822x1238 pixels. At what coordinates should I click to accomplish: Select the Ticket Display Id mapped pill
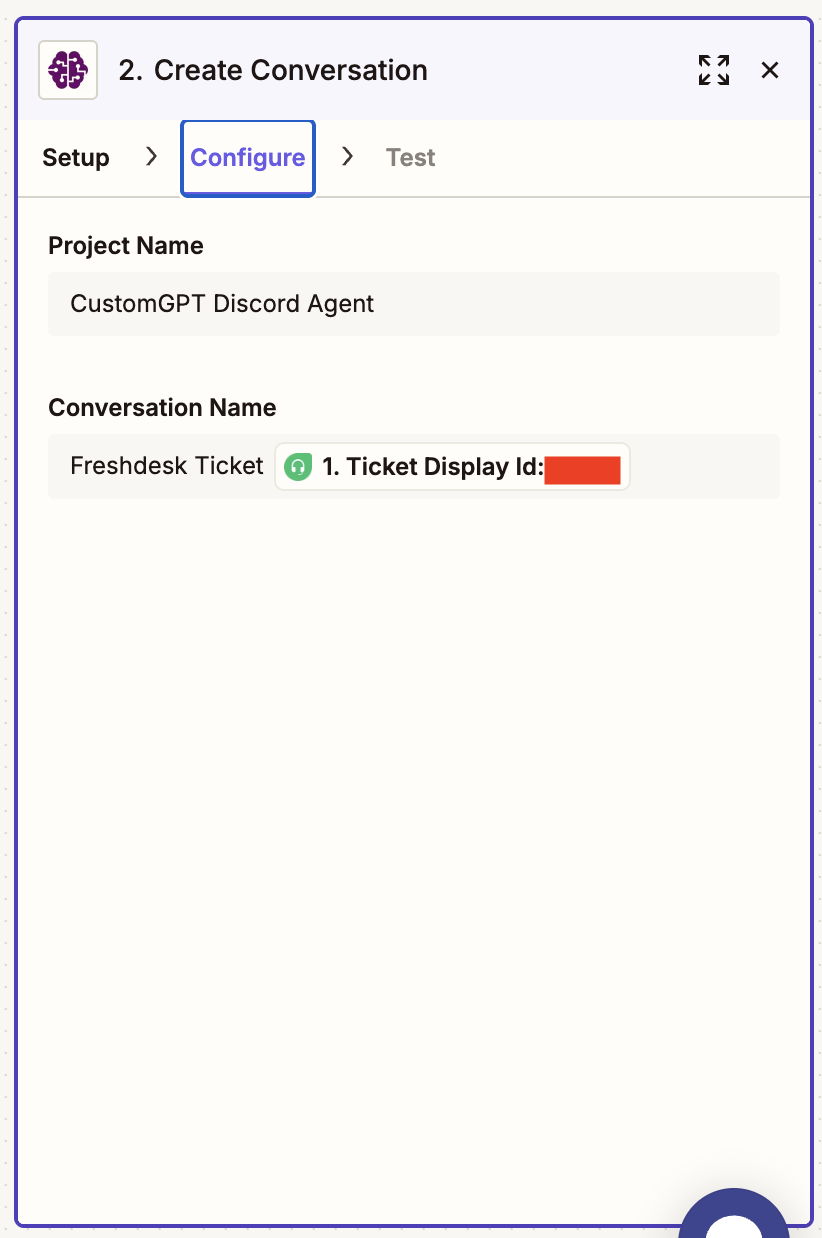tap(453, 467)
